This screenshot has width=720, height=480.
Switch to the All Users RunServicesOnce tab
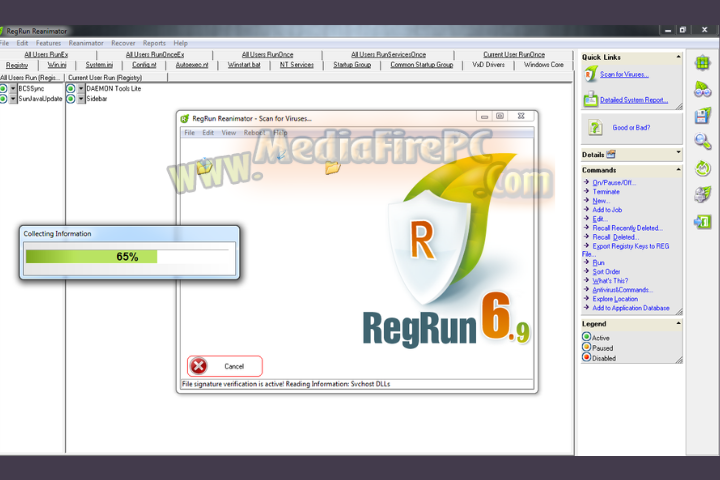click(388, 55)
